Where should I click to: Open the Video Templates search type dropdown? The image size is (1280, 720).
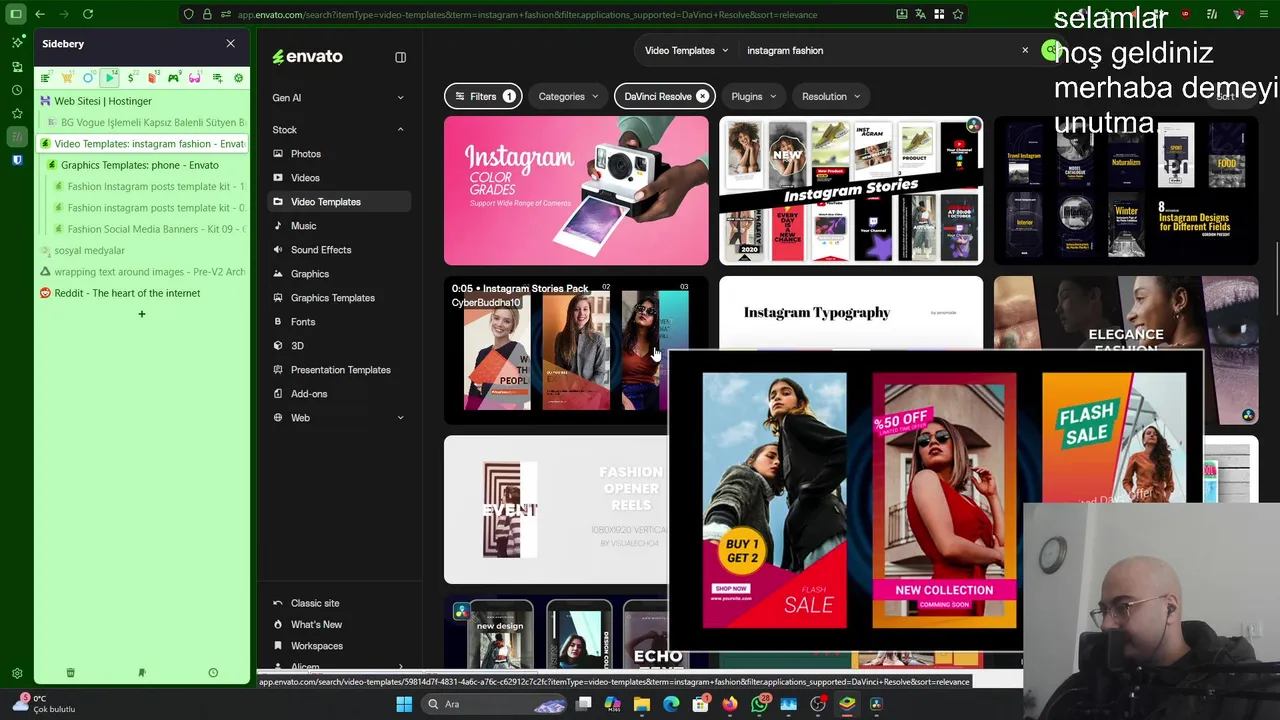[687, 50]
